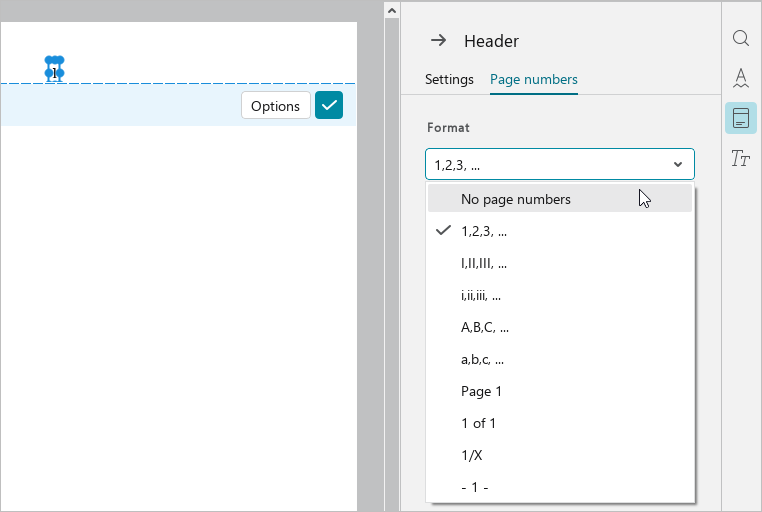Choose the - 1 - page format
762x512 pixels.
coord(560,487)
